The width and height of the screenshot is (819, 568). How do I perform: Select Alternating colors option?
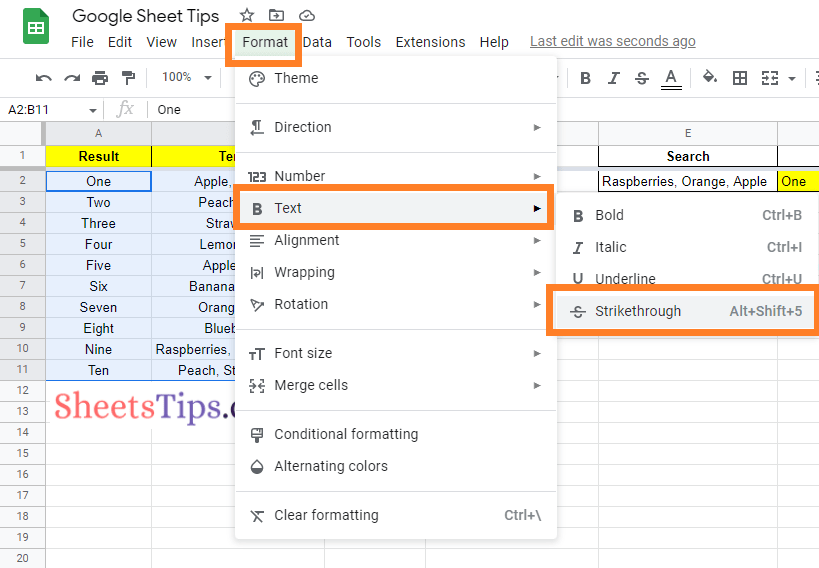tap(396, 466)
